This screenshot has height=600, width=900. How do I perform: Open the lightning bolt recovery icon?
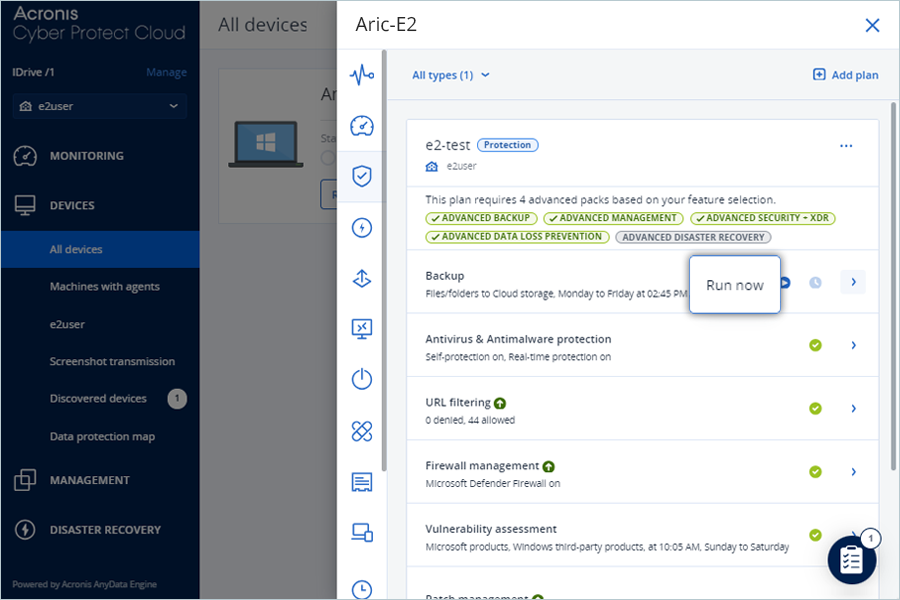coord(362,228)
